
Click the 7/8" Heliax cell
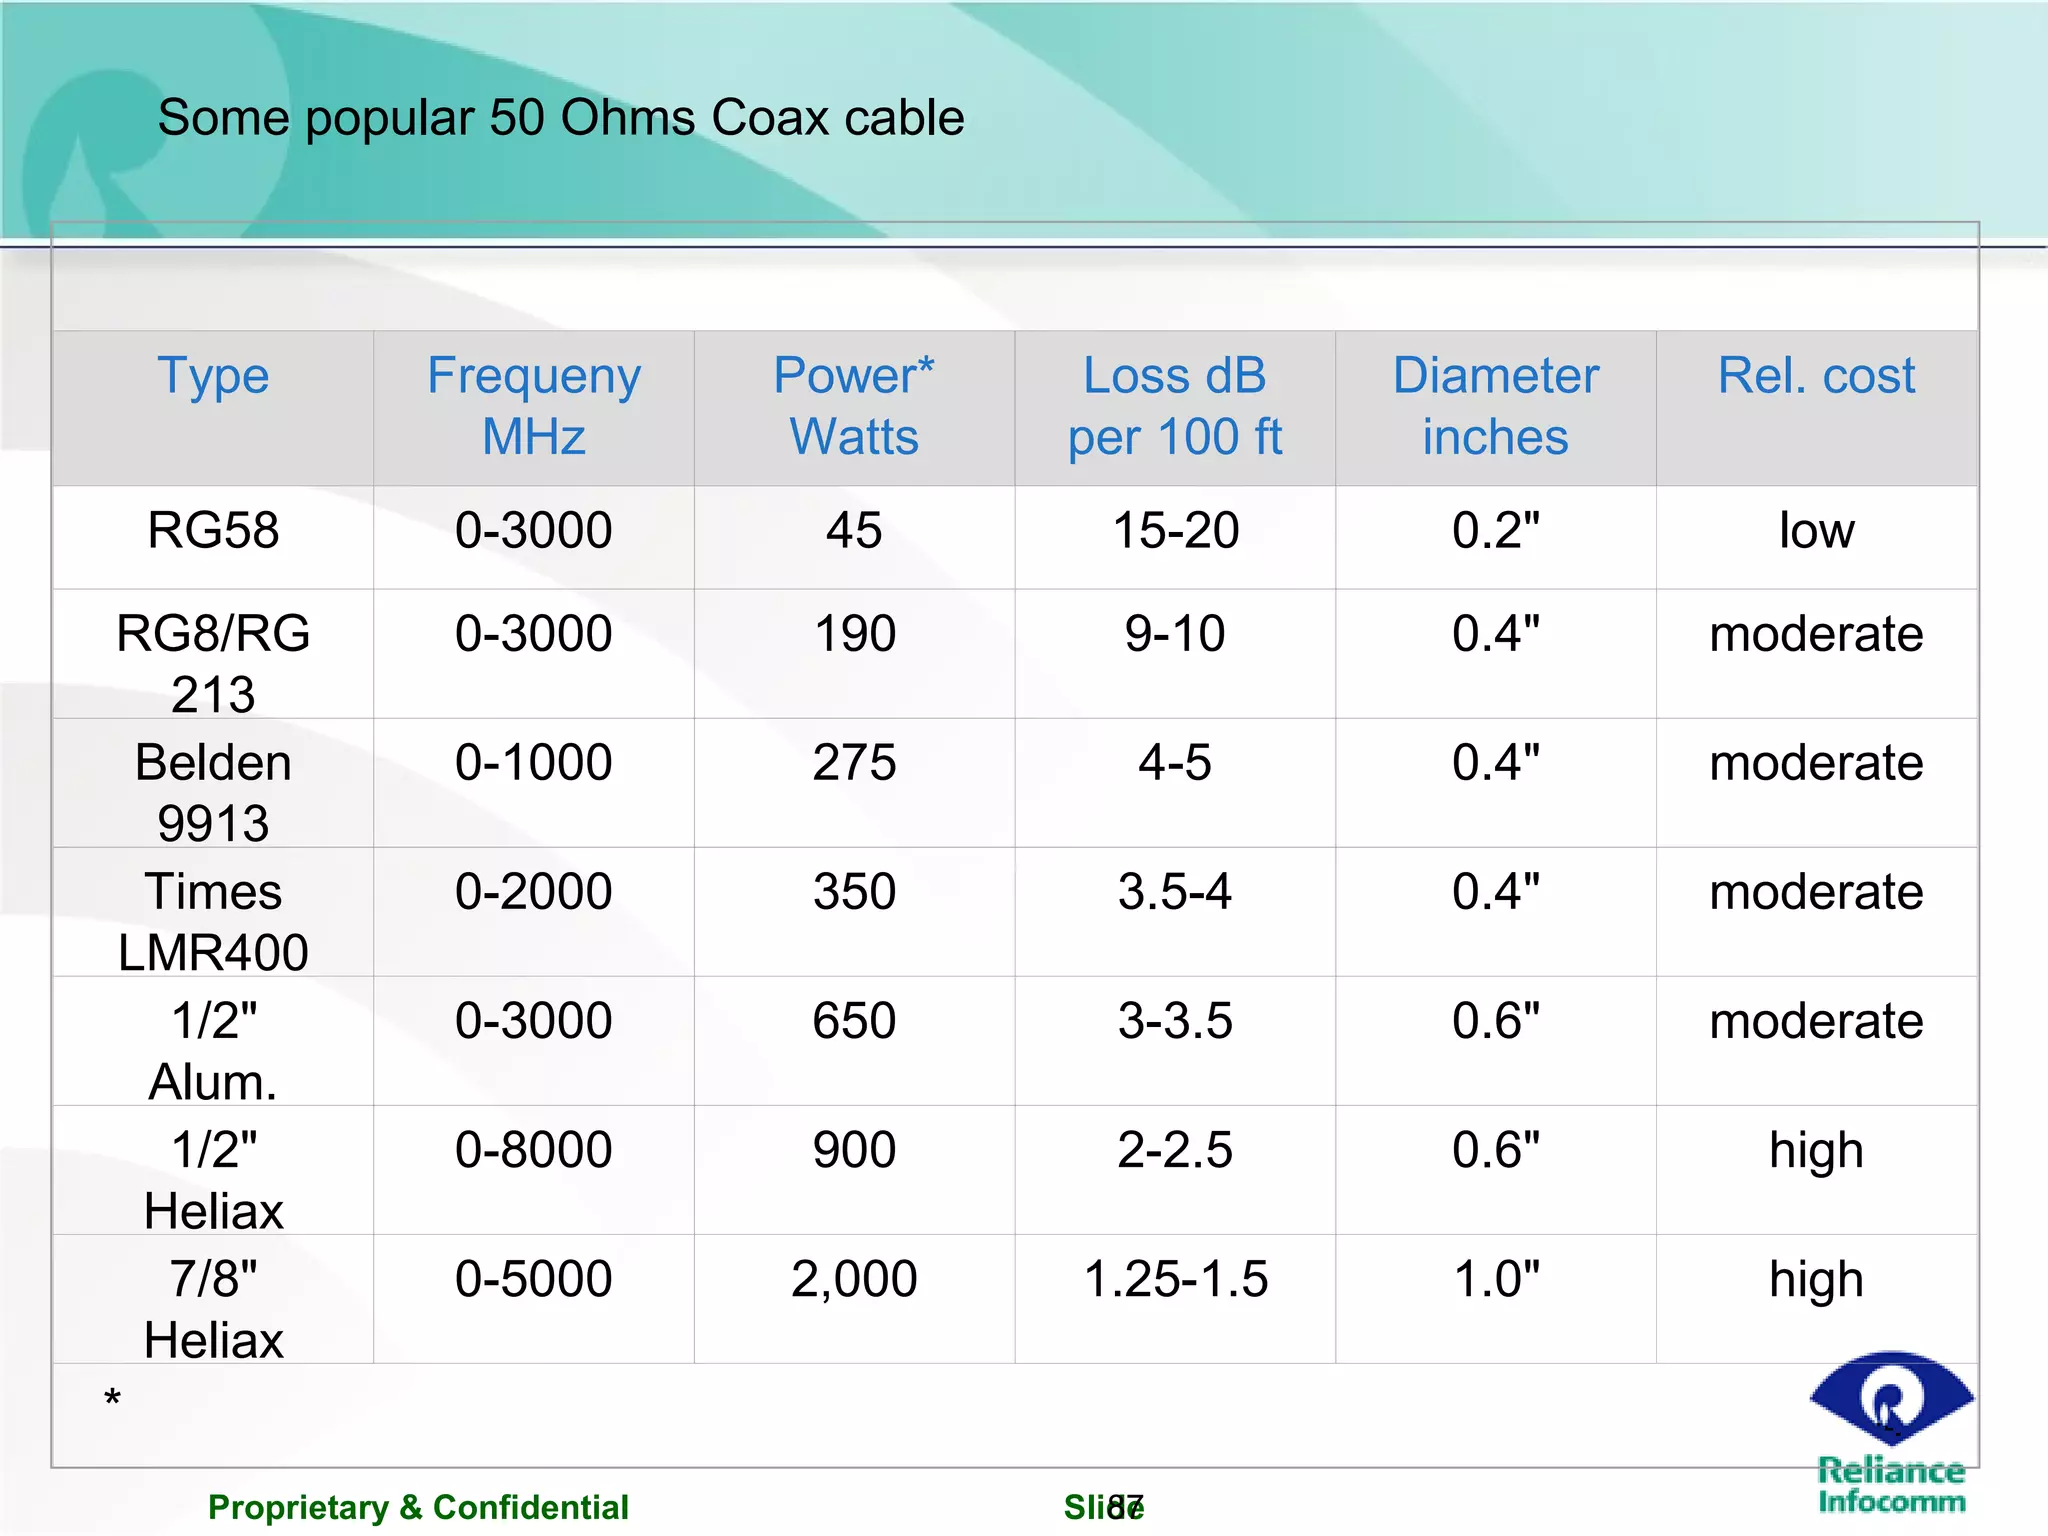pyautogui.click(x=213, y=1307)
